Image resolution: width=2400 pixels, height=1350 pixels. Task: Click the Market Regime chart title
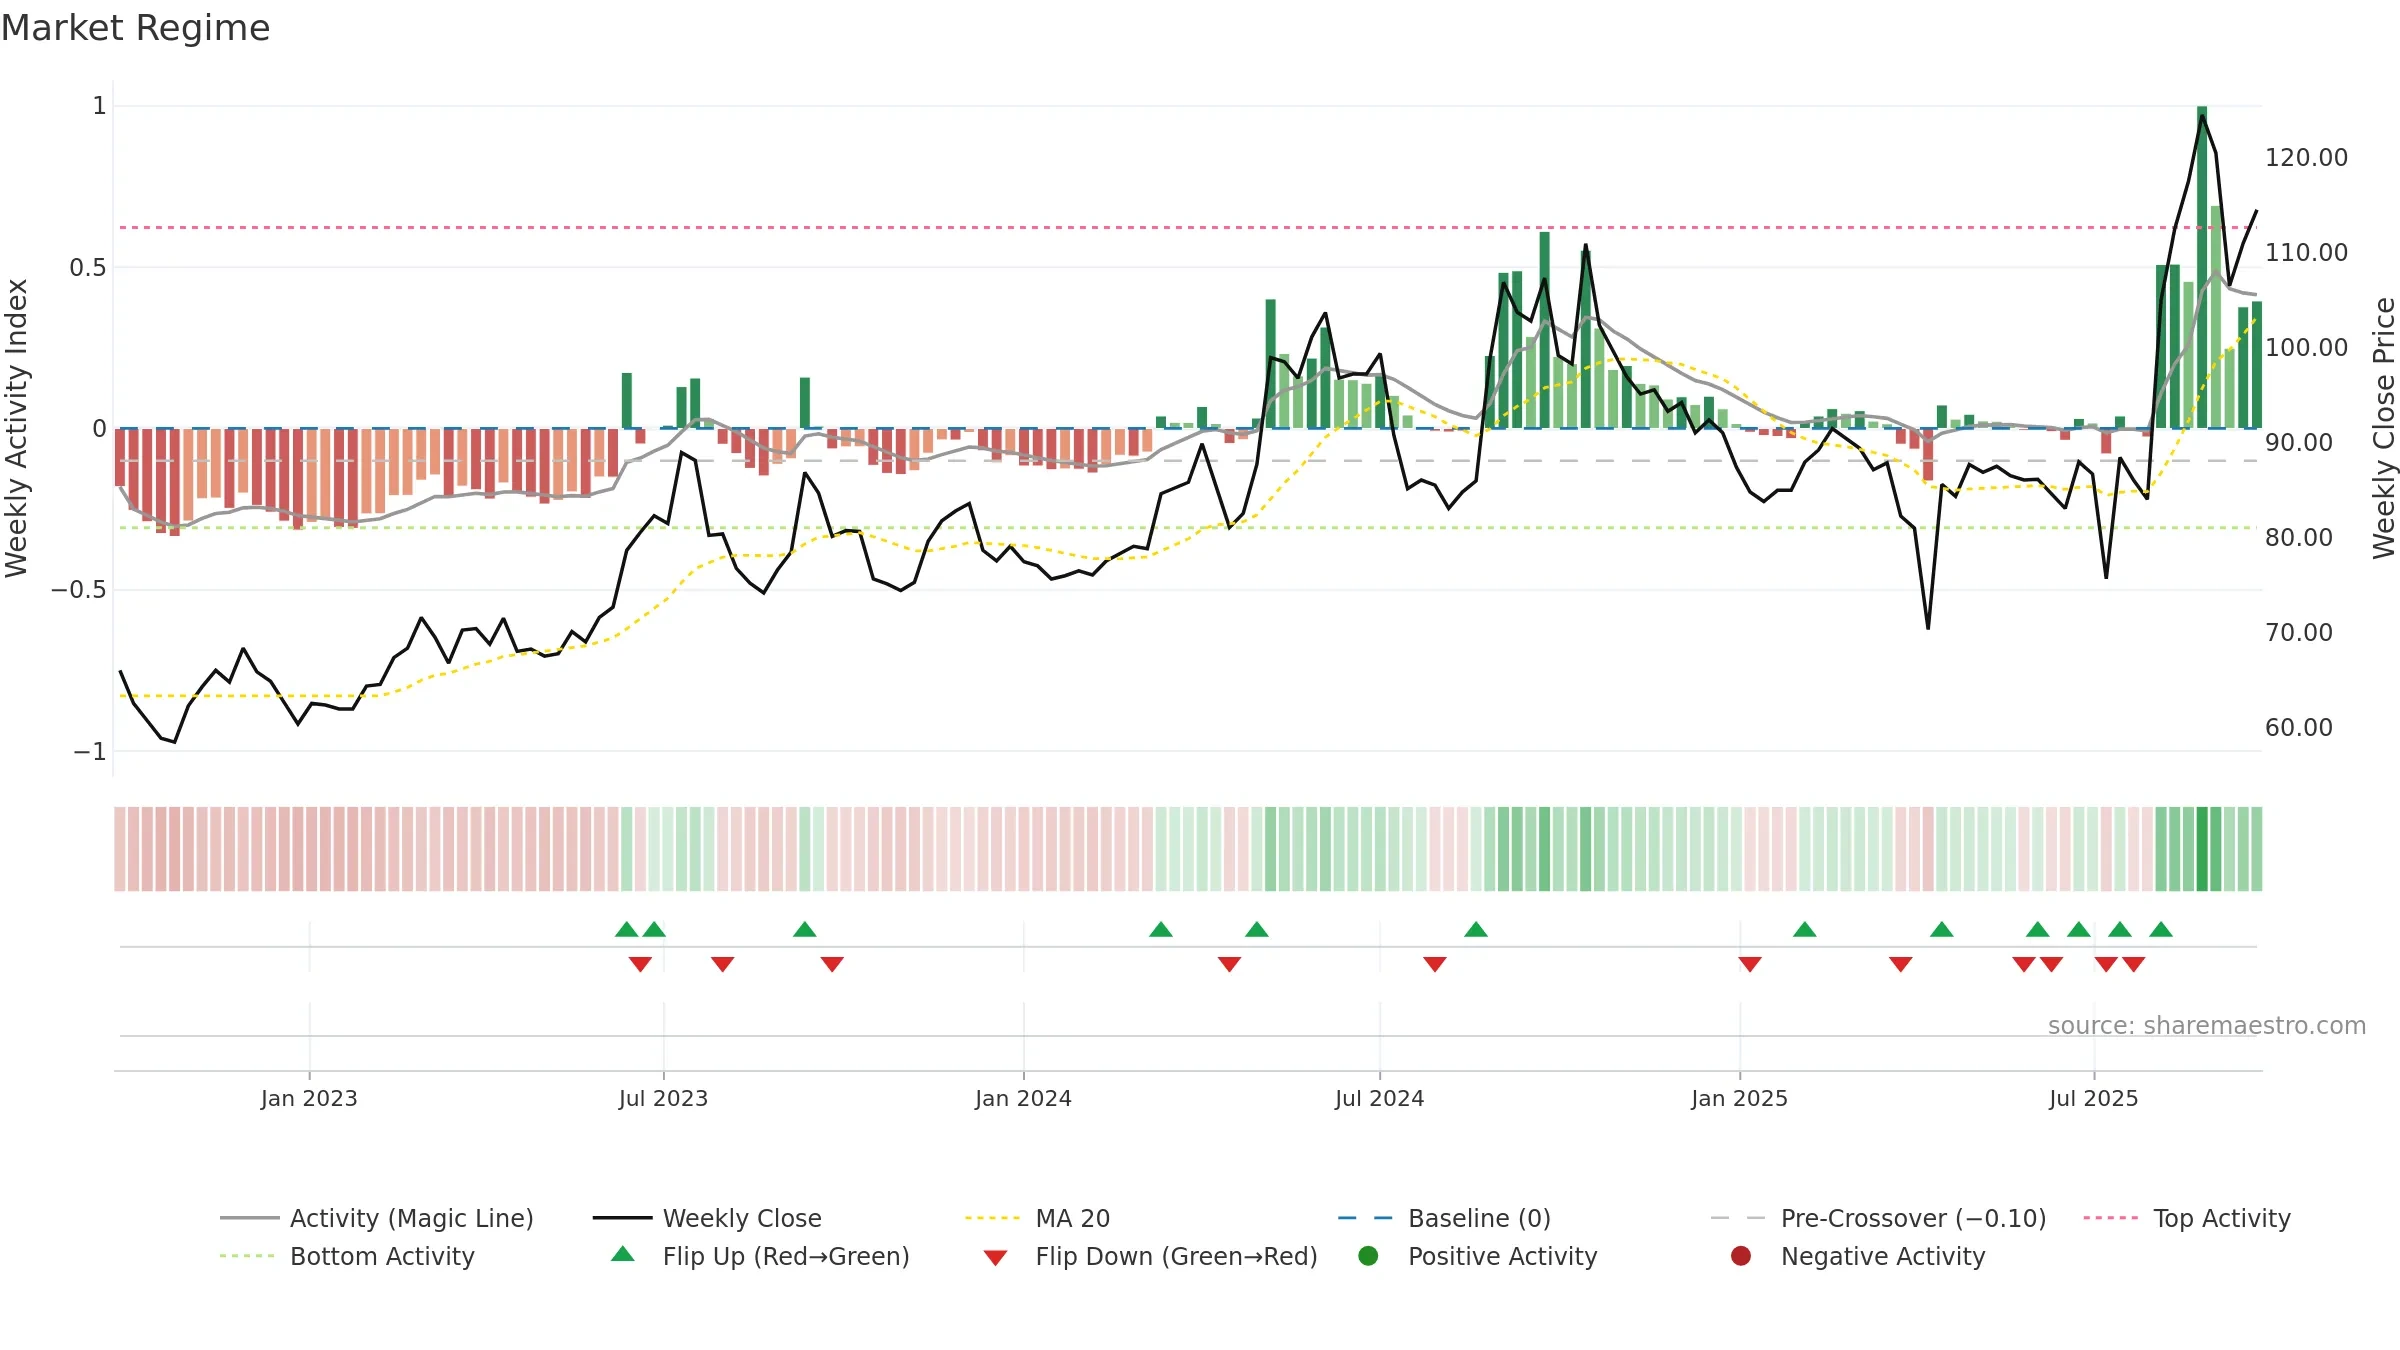(x=136, y=28)
